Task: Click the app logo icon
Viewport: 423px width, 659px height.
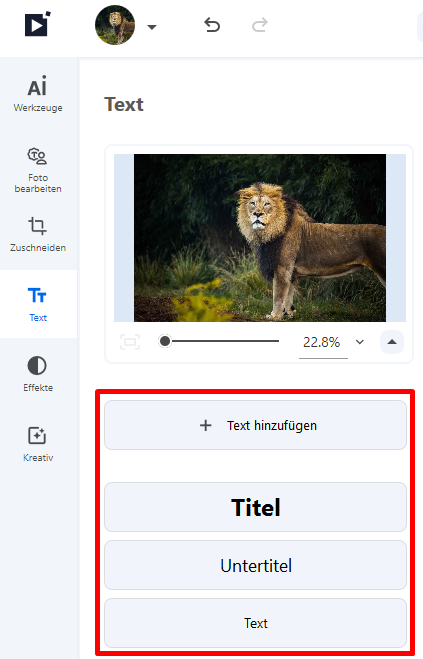Action: click(x=37, y=24)
